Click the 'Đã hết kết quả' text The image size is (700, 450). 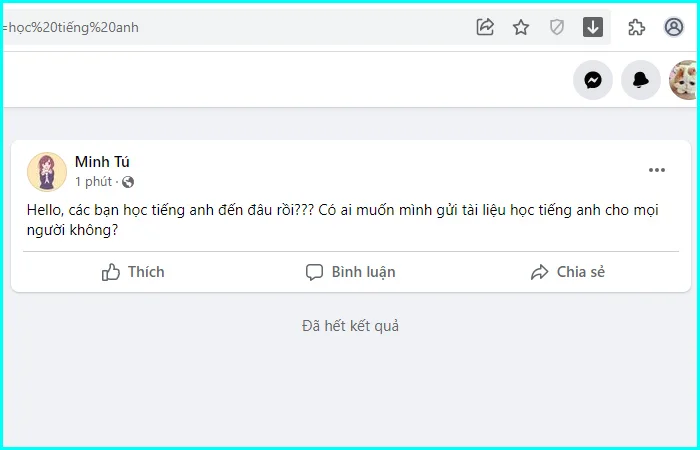(x=350, y=326)
